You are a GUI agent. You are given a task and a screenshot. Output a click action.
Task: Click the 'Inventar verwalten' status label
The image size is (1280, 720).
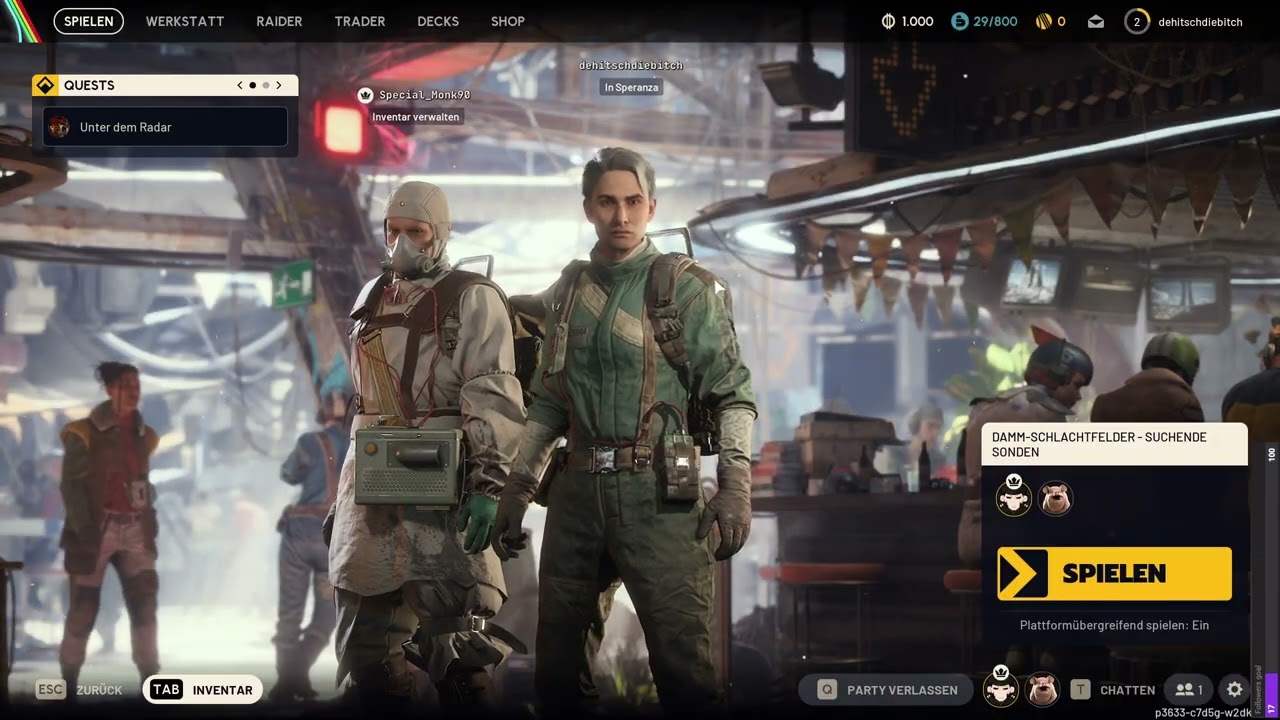(x=416, y=117)
